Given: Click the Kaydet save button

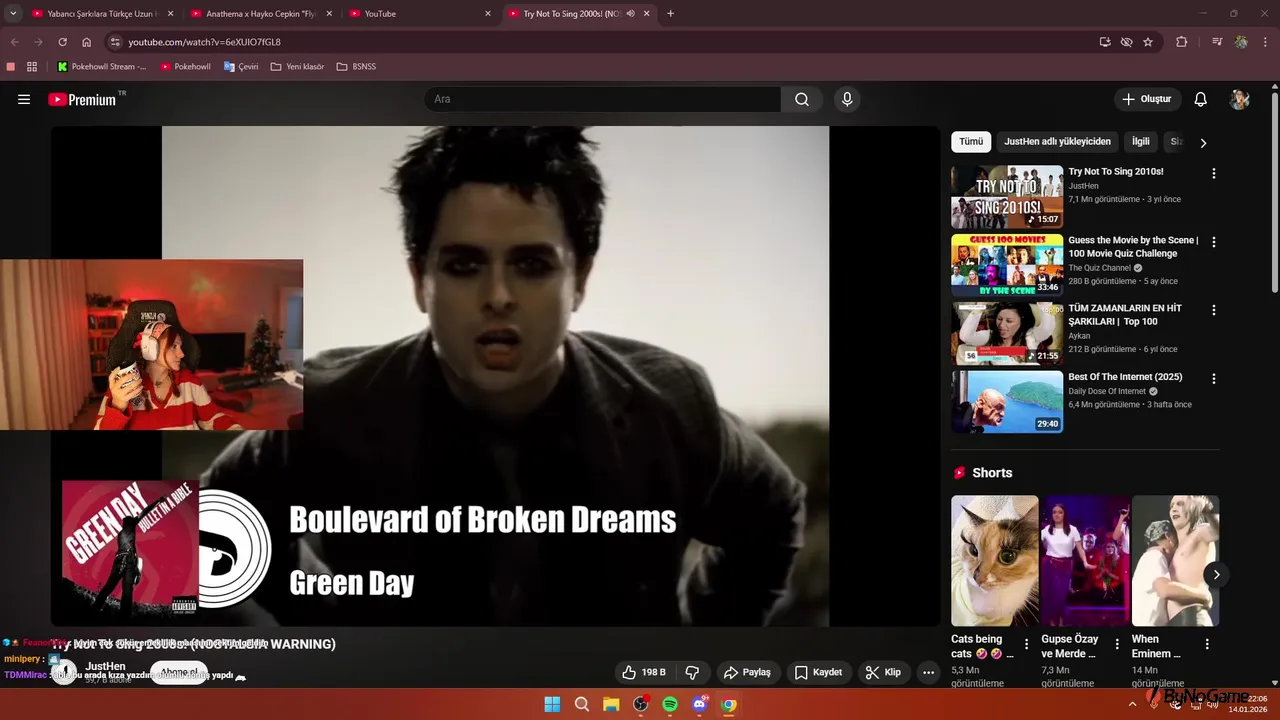Looking at the screenshot, I should tap(818, 672).
